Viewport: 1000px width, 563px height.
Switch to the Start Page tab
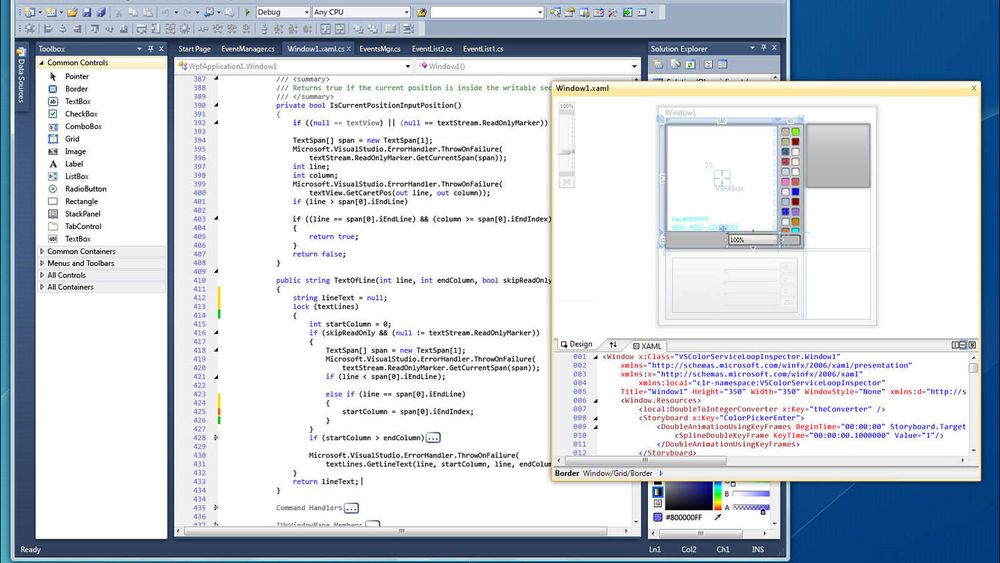(194, 48)
